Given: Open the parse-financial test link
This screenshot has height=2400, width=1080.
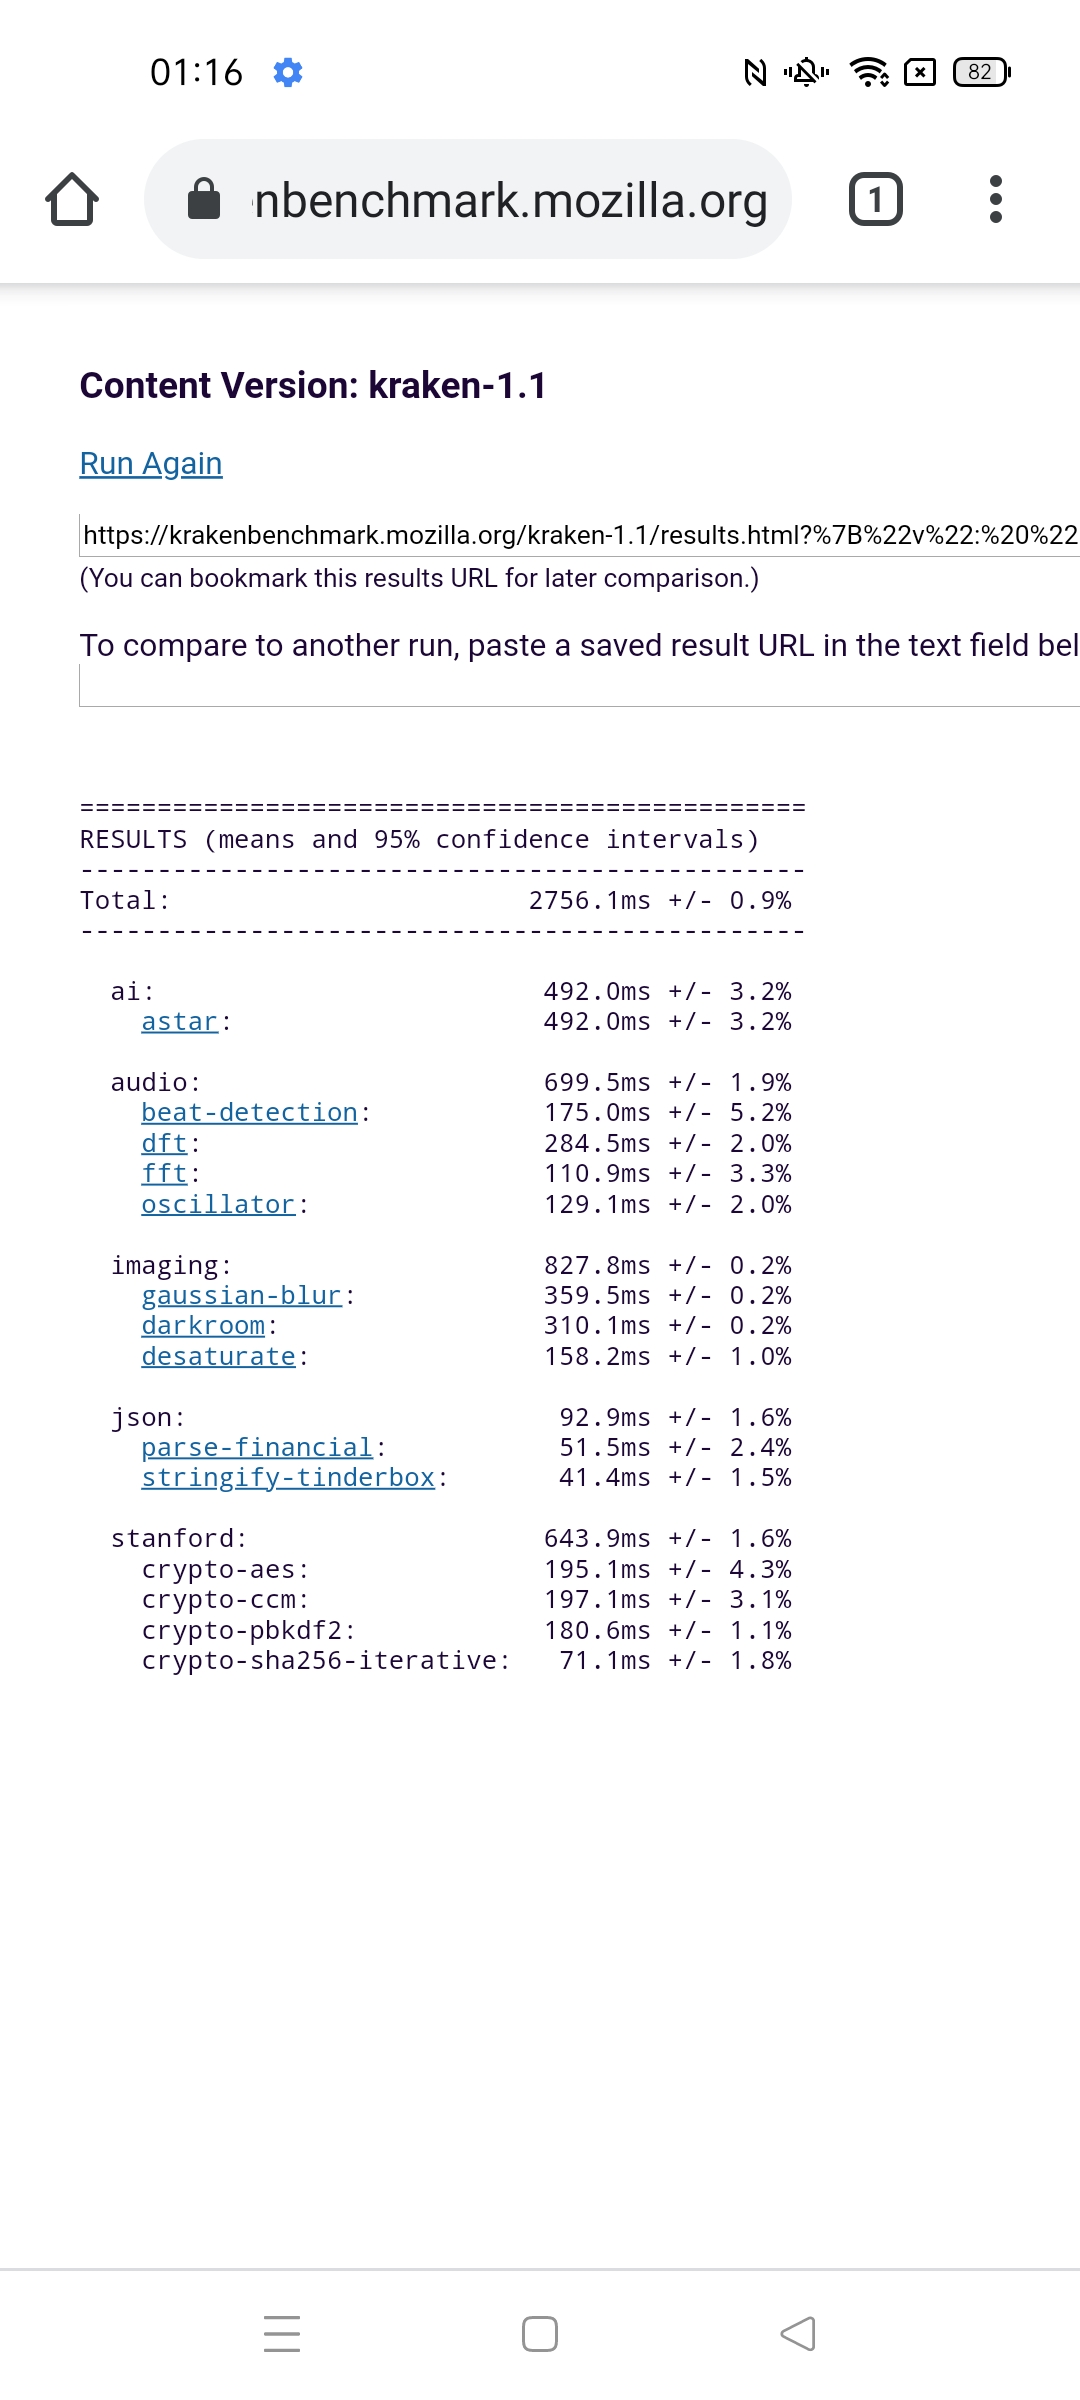Looking at the screenshot, I should (257, 1447).
